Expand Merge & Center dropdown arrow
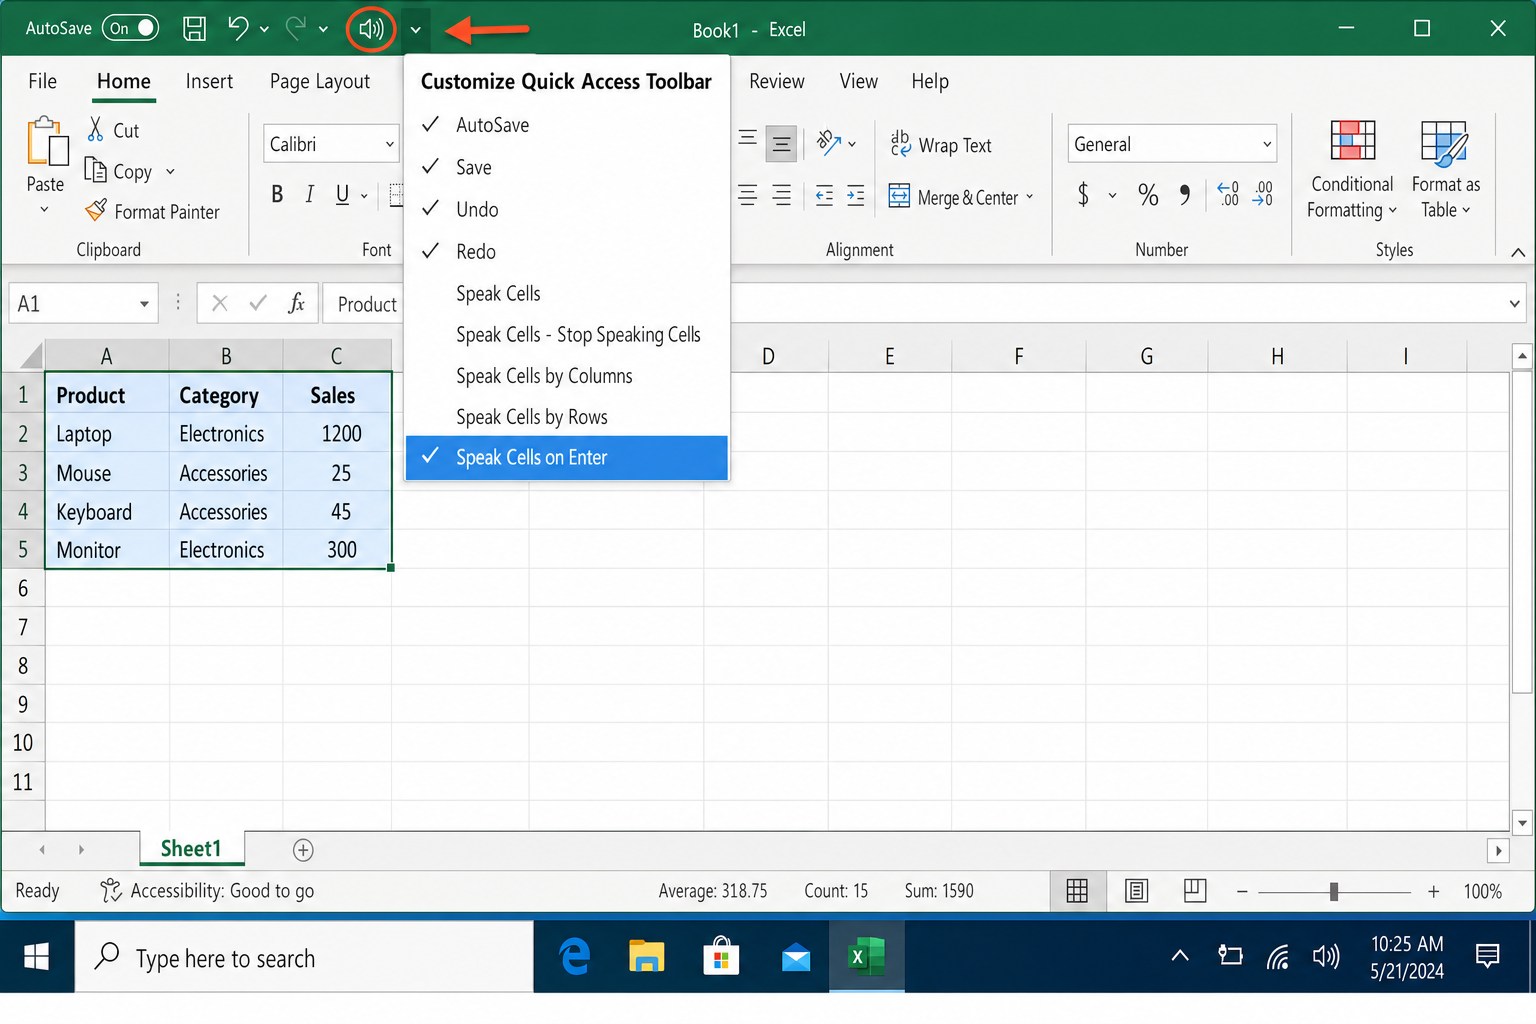The height and width of the screenshot is (1024, 1536). point(1030,197)
